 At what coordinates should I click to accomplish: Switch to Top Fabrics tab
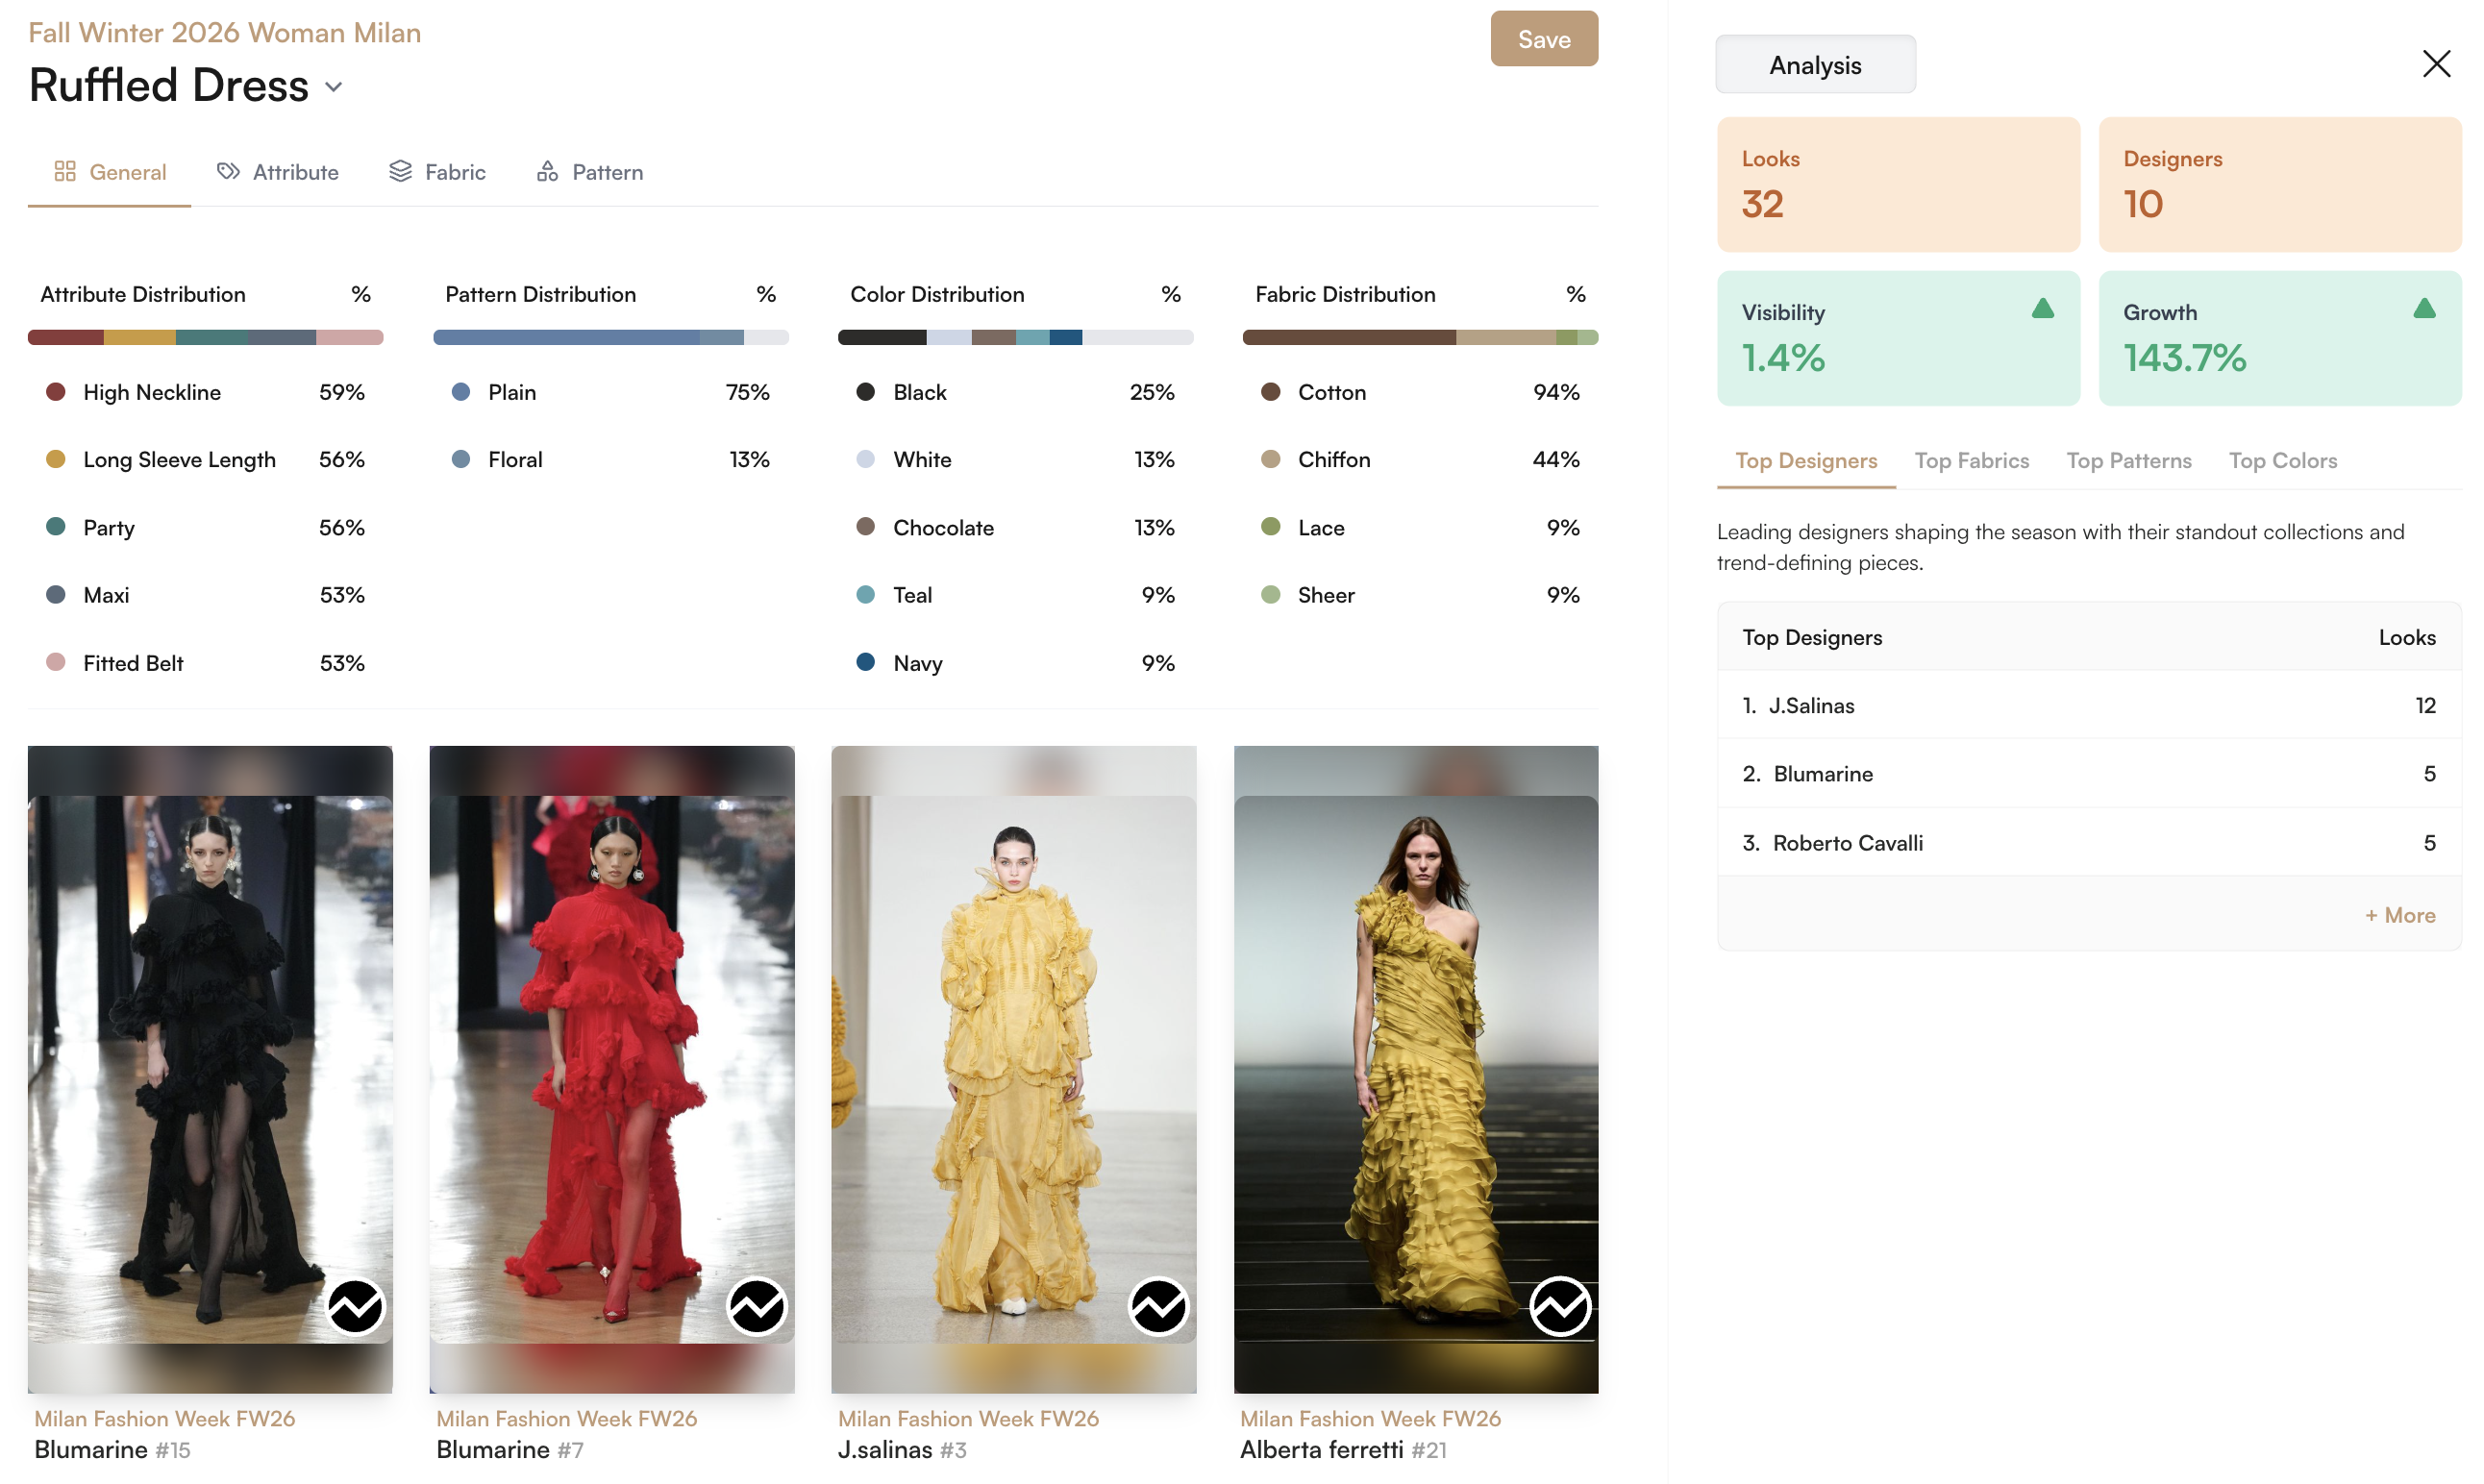click(x=1971, y=461)
